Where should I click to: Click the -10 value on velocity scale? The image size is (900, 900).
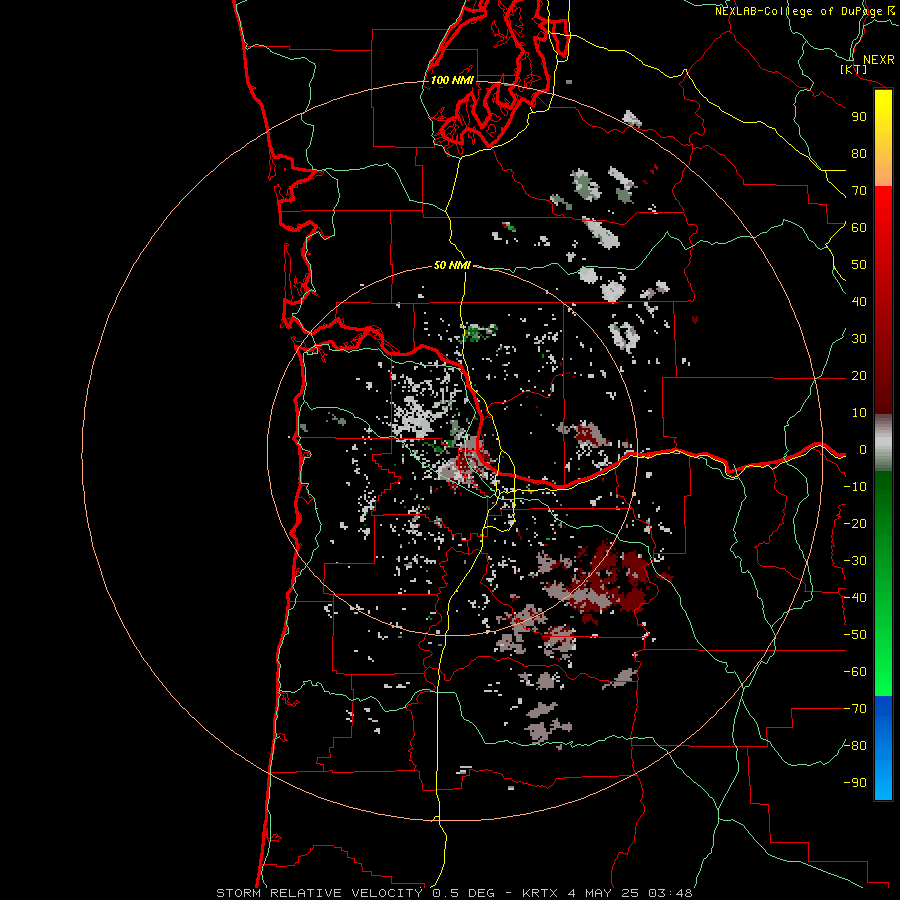855,487
